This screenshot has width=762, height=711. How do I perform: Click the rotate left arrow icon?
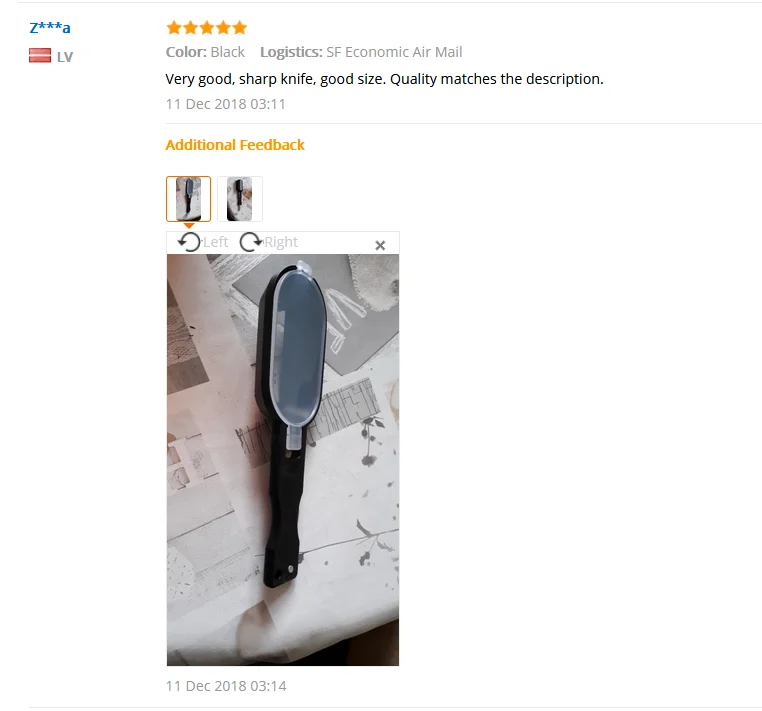pos(189,242)
